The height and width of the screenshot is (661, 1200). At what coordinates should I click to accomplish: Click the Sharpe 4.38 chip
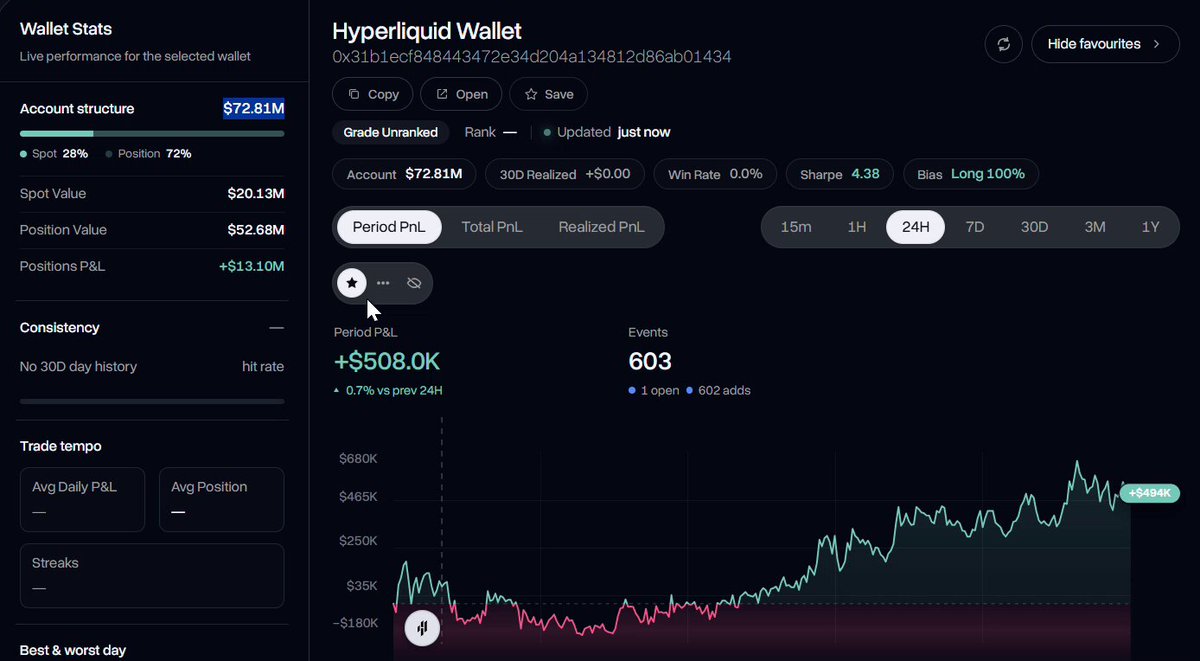(x=840, y=174)
